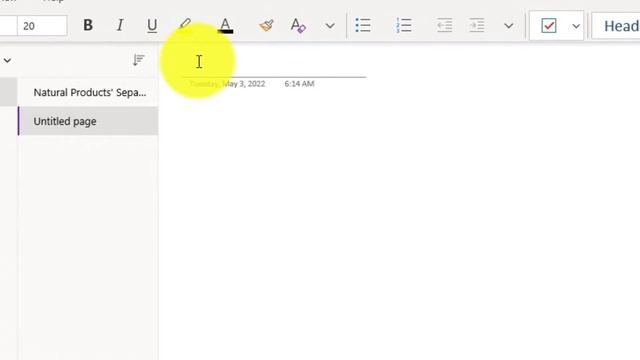
Task: Activate the Format Painter brush
Action: 266,25
